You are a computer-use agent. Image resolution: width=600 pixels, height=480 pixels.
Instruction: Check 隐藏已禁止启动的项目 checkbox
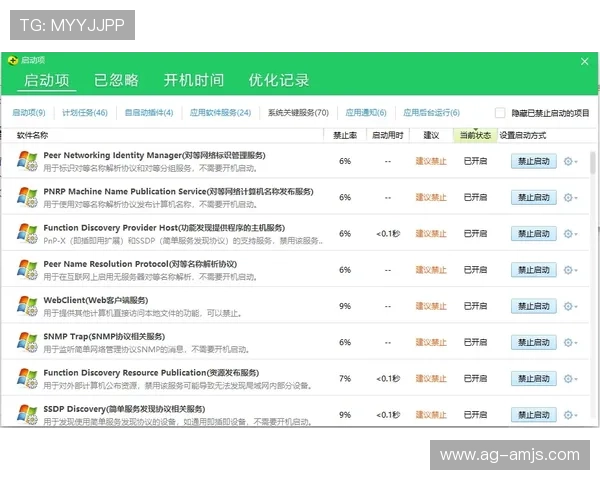pyautogui.click(x=500, y=113)
